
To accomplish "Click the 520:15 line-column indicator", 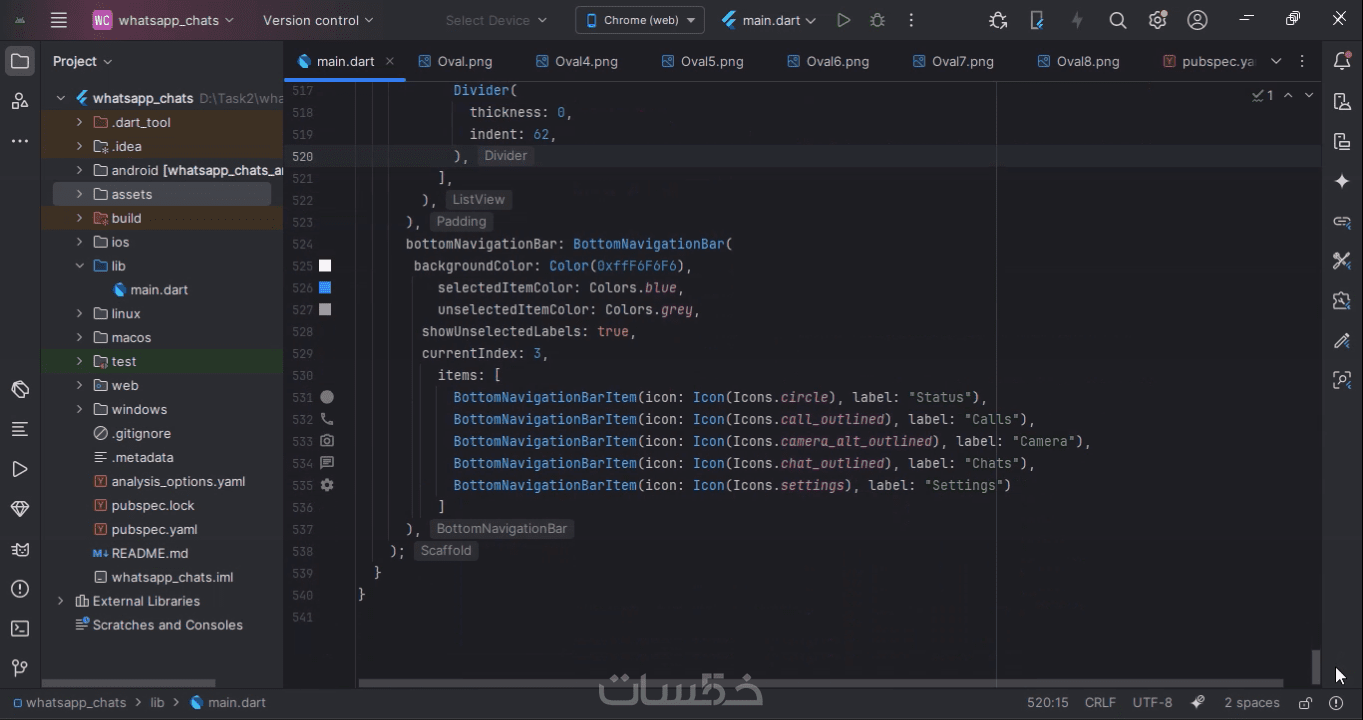I will (x=1048, y=703).
